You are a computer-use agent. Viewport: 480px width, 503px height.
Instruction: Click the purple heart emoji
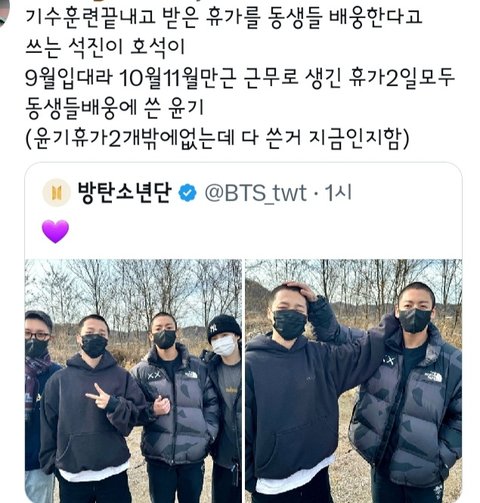pyautogui.click(x=55, y=231)
